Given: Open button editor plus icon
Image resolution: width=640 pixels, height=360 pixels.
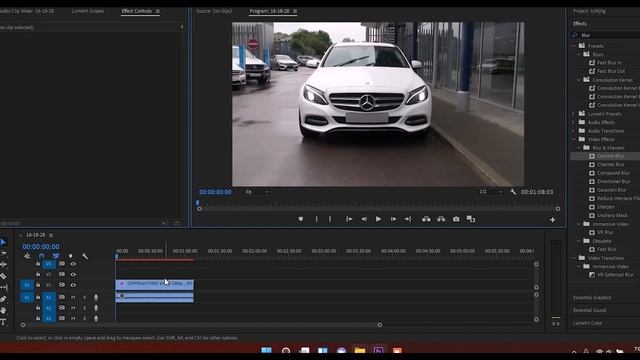Looking at the screenshot, I should [553, 220].
